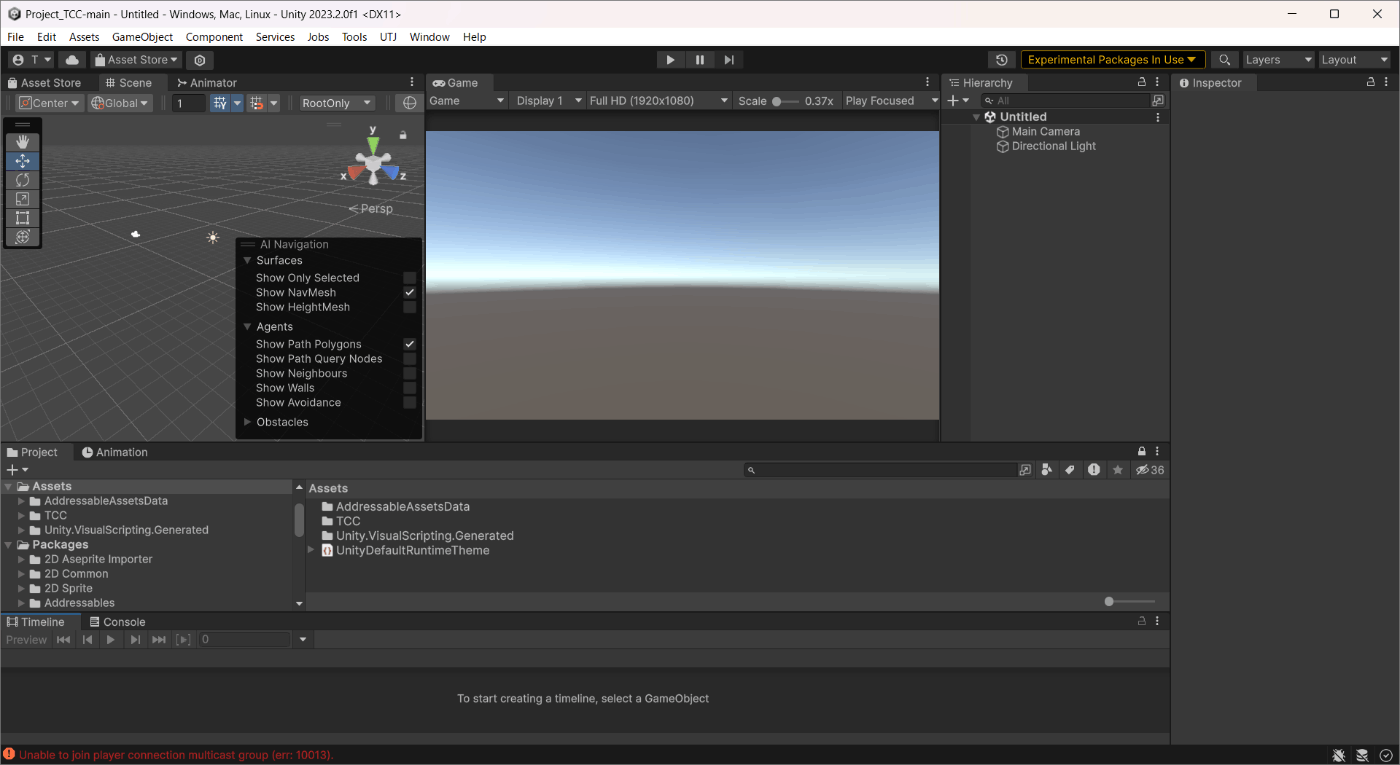Uncheck Show NavMesh
This screenshot has width=1400, height=765.
point(409,293)
